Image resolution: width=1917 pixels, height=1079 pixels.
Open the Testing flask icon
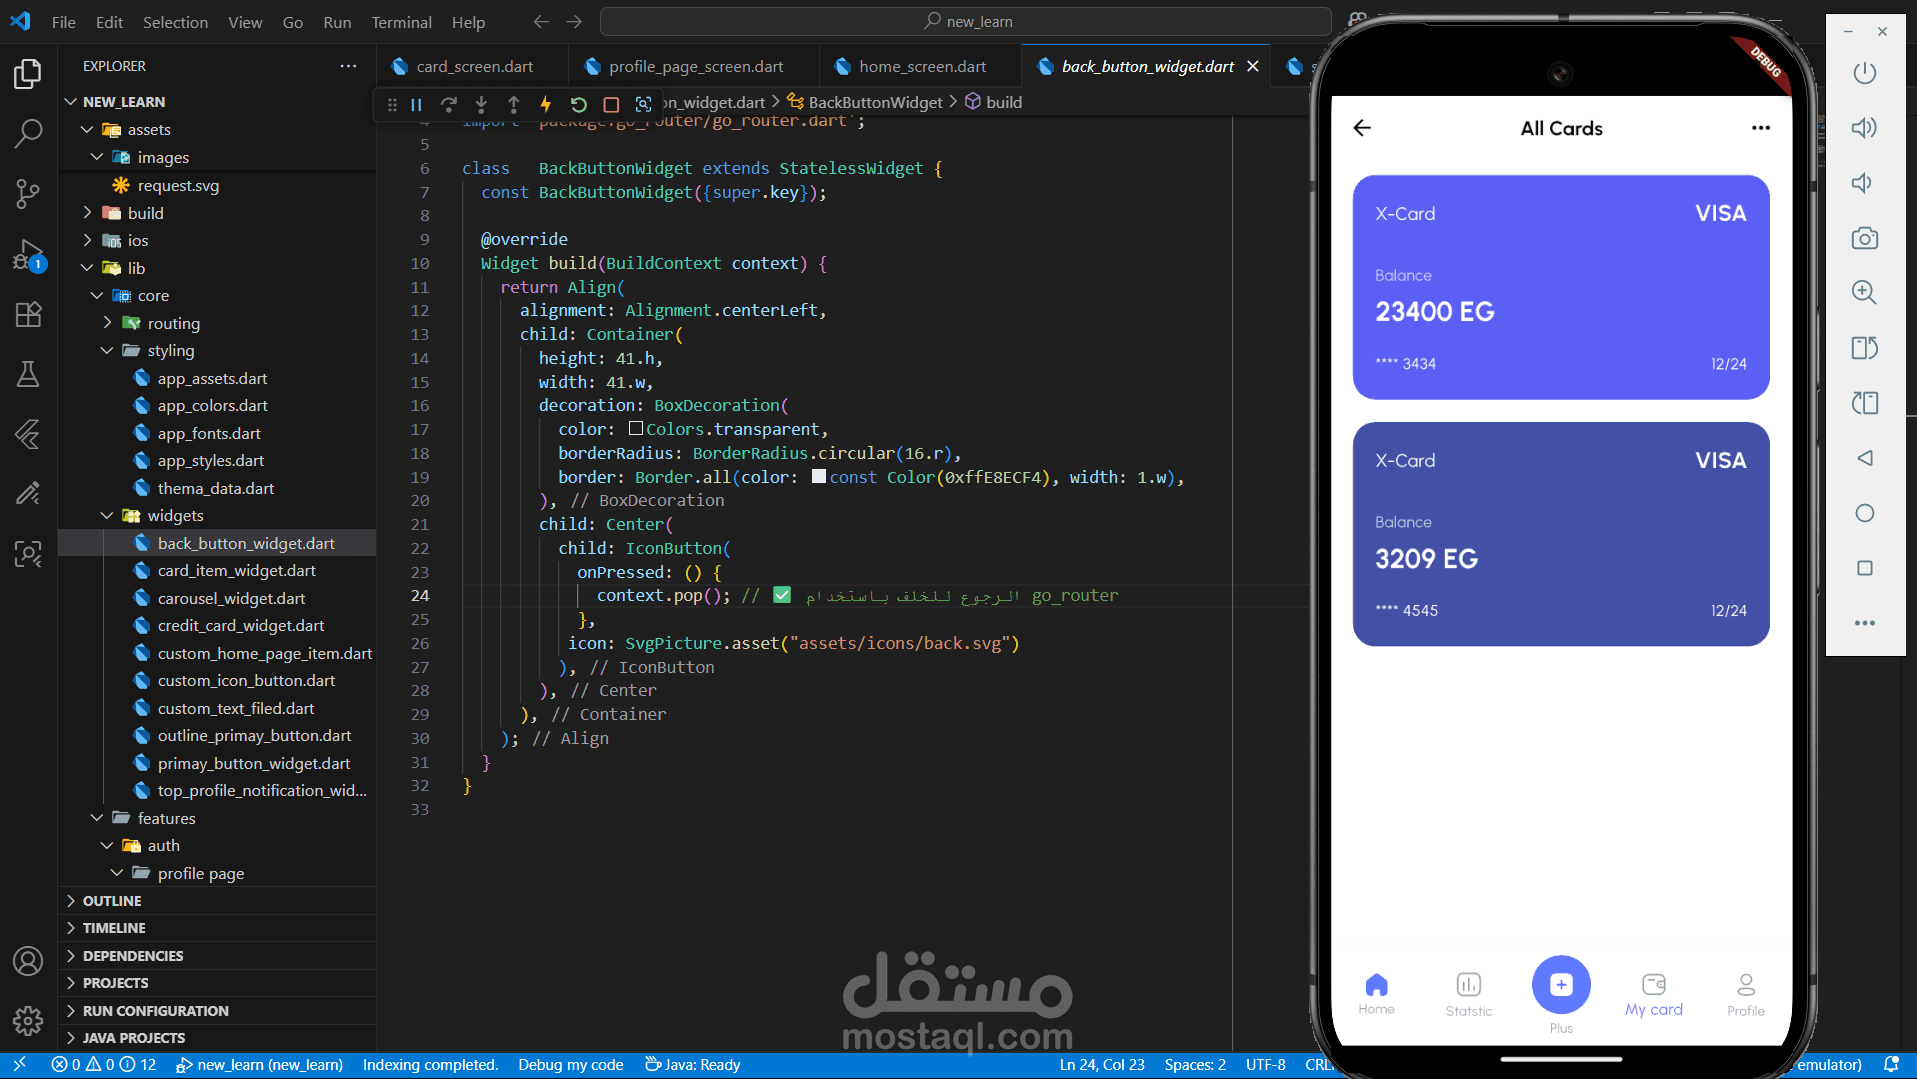coord(28,374)
